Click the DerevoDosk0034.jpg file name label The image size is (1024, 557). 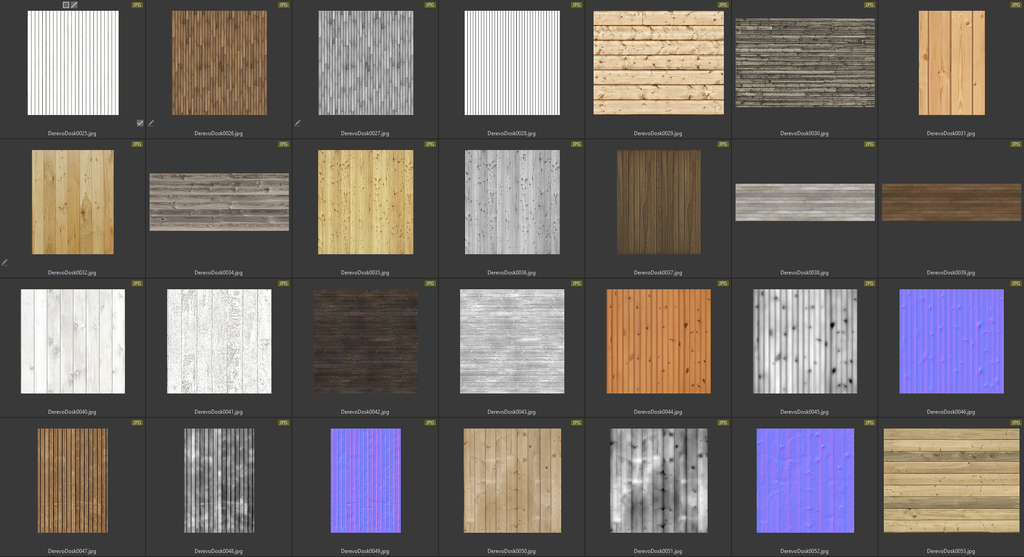point(219,272)
